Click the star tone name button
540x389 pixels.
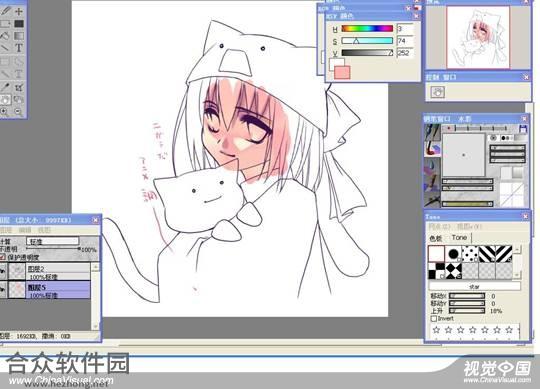coord(475,286)
